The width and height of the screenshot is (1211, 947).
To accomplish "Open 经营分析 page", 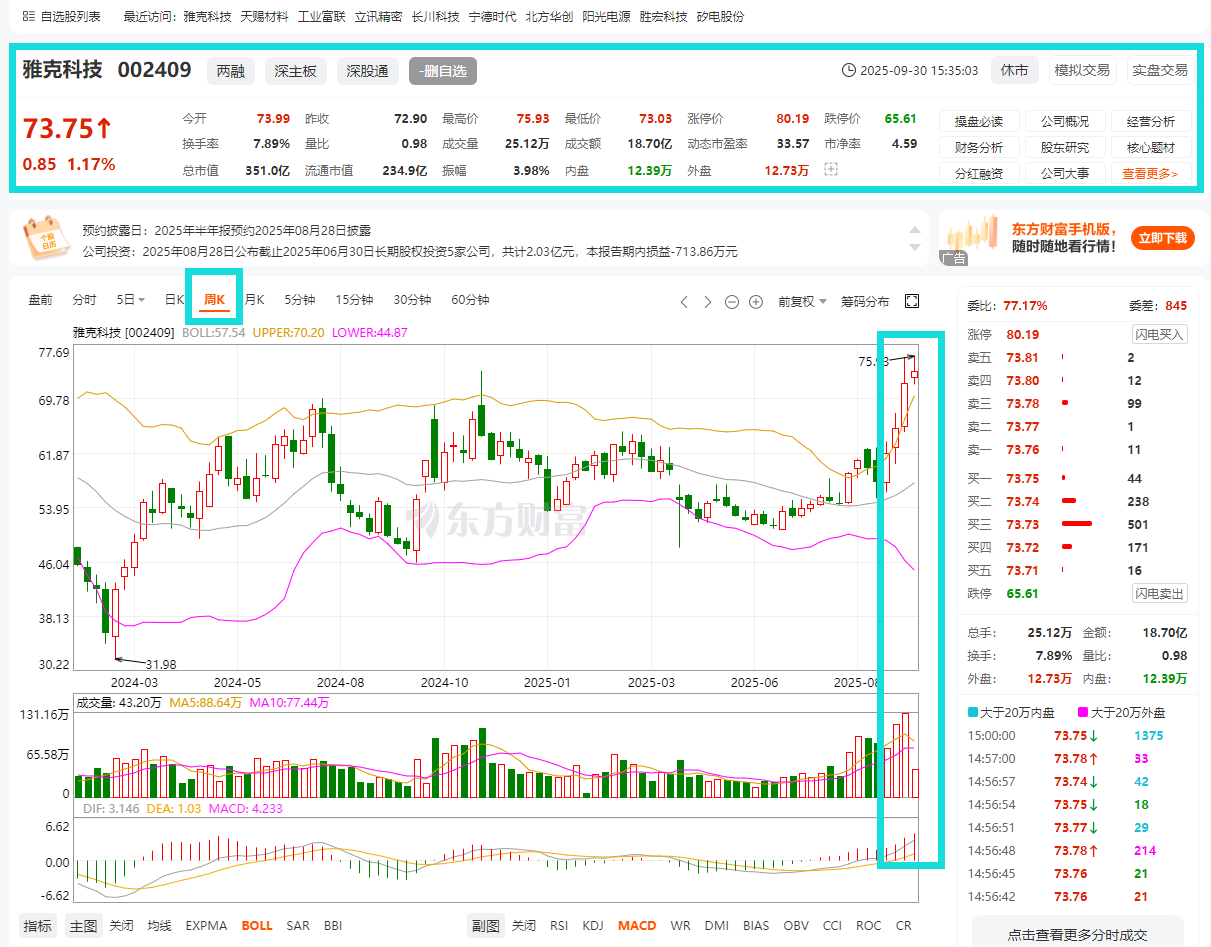I will click(x=1151, y=121).
